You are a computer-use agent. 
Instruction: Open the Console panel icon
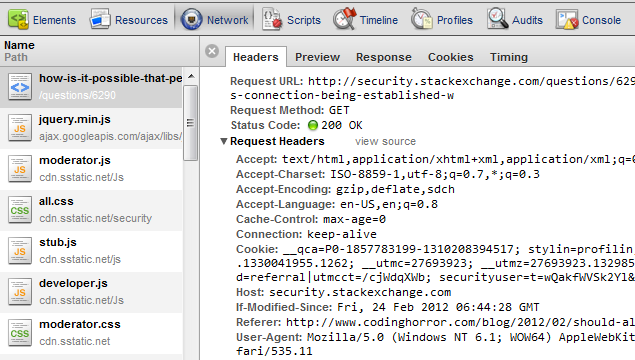(x=567, y=19)
